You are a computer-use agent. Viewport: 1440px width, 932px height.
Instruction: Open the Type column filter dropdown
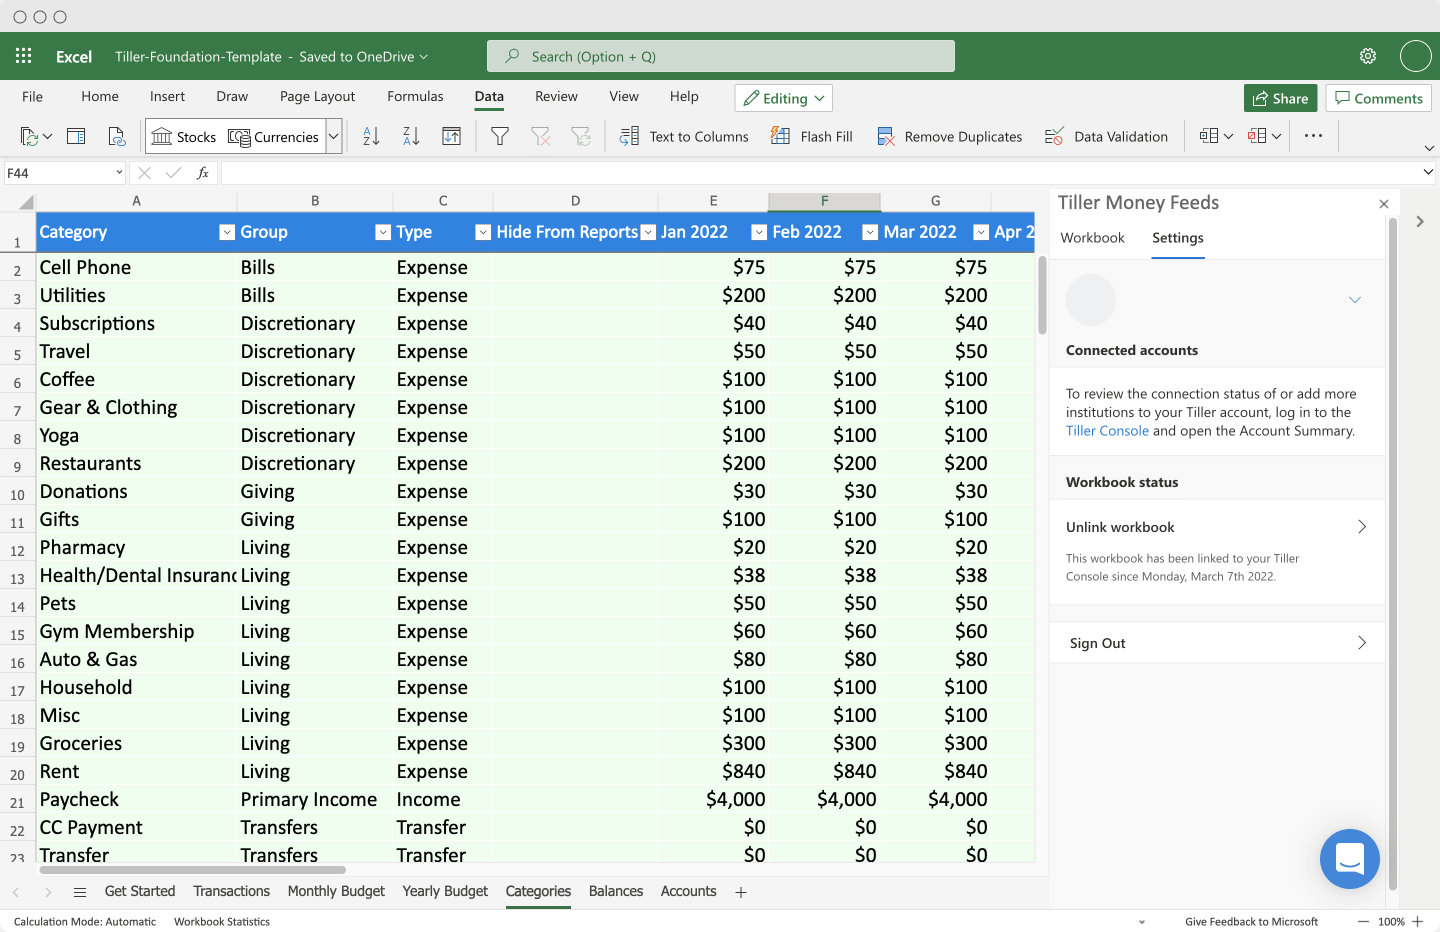[483, 232]
